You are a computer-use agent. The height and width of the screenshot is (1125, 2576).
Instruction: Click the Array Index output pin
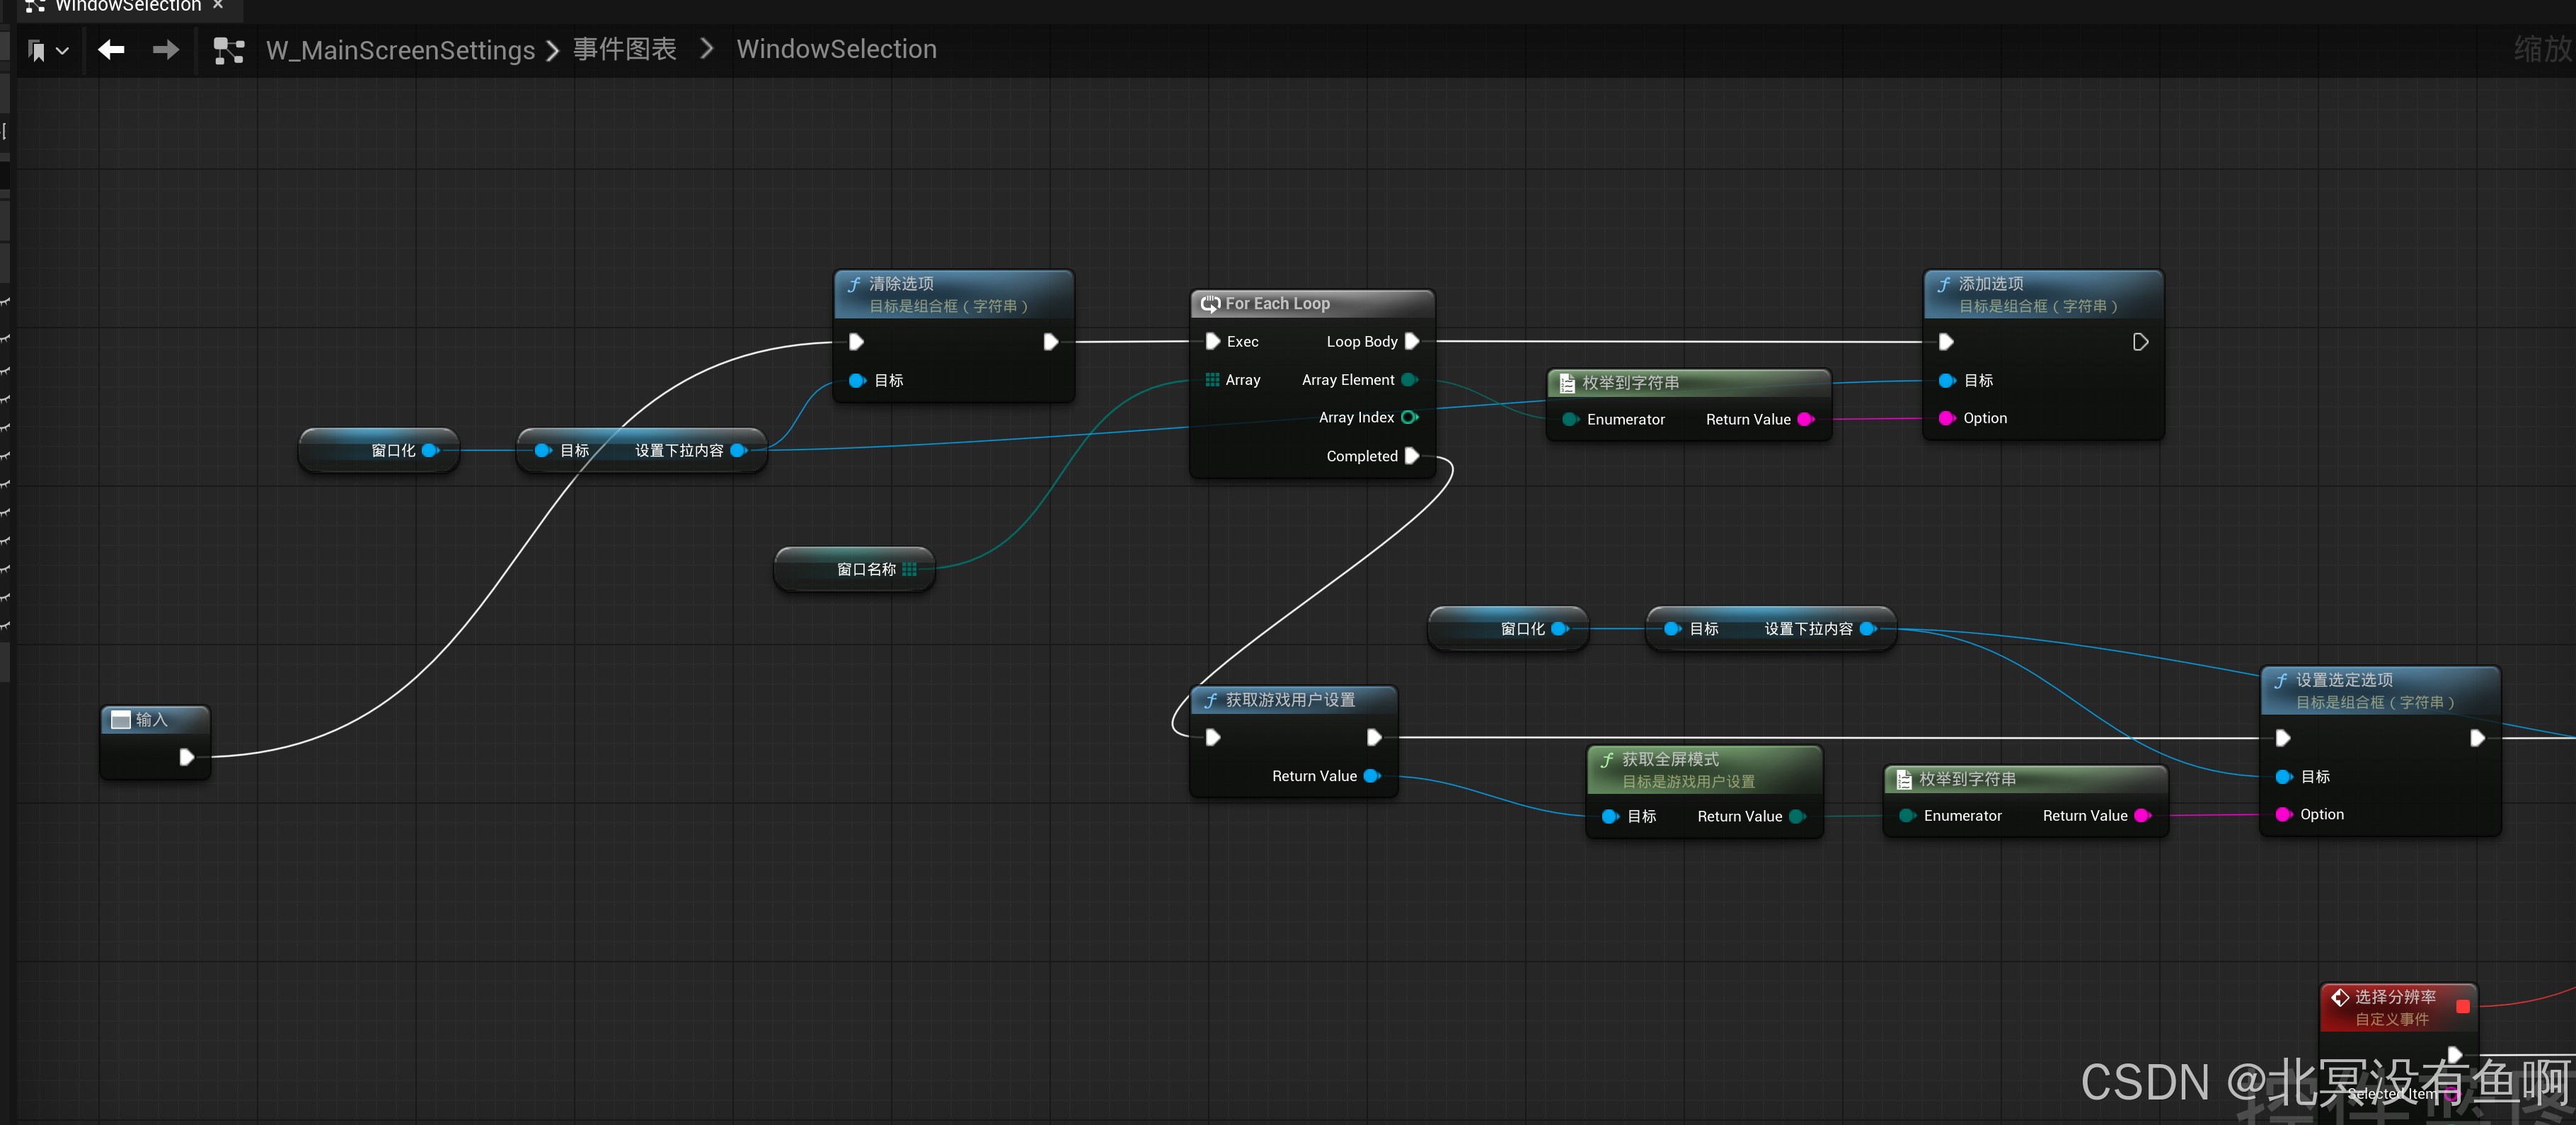click(x=1409, y=417)
